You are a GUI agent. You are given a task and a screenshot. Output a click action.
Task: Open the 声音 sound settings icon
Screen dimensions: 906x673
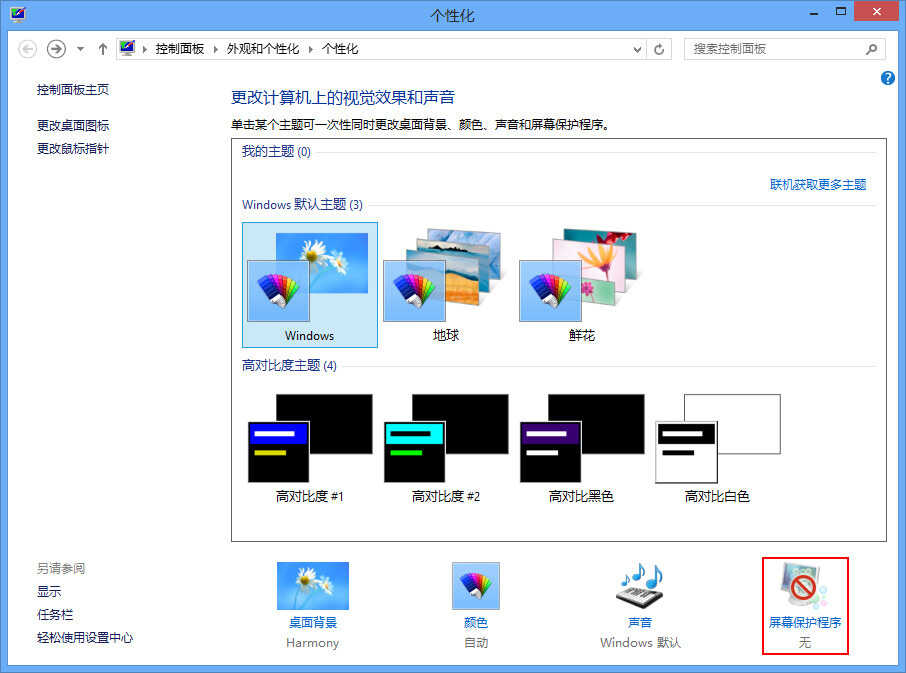pos(640,587)
